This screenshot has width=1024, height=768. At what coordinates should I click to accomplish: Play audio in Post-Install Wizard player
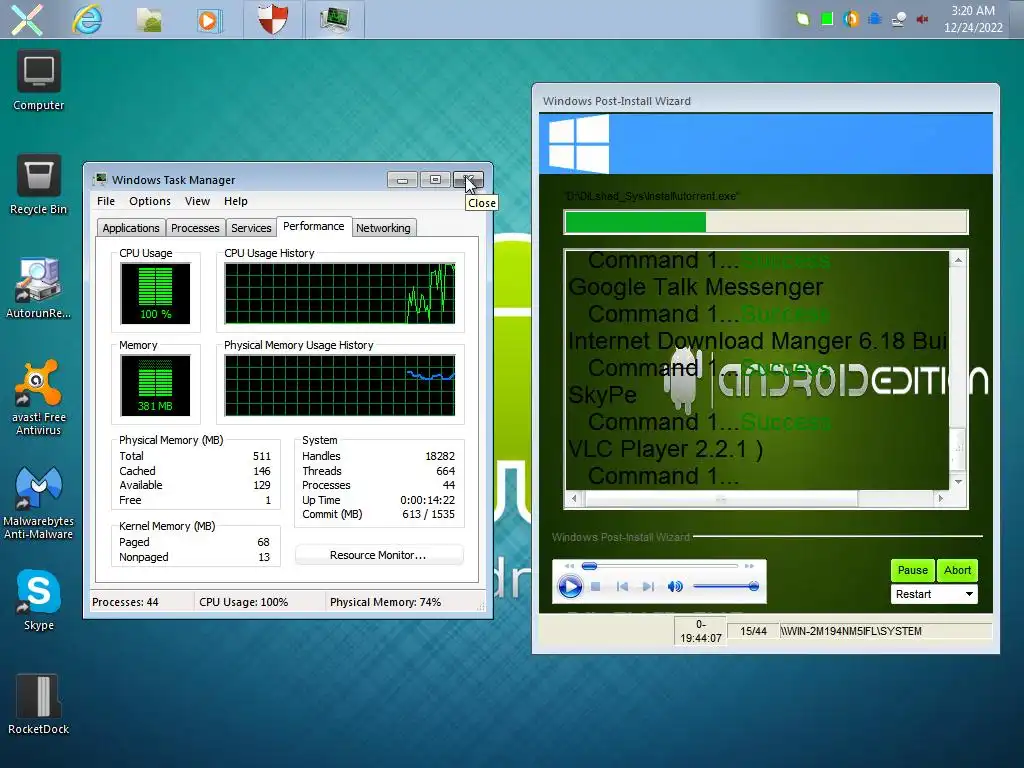click(569, 586)
